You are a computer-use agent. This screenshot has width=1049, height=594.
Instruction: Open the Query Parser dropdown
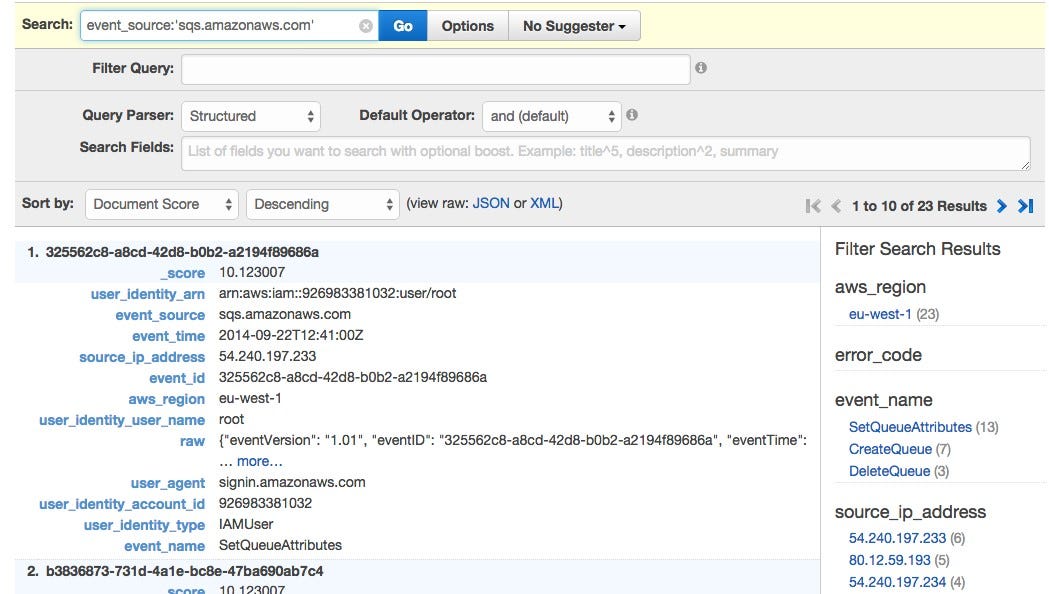[x=252, y=115]
